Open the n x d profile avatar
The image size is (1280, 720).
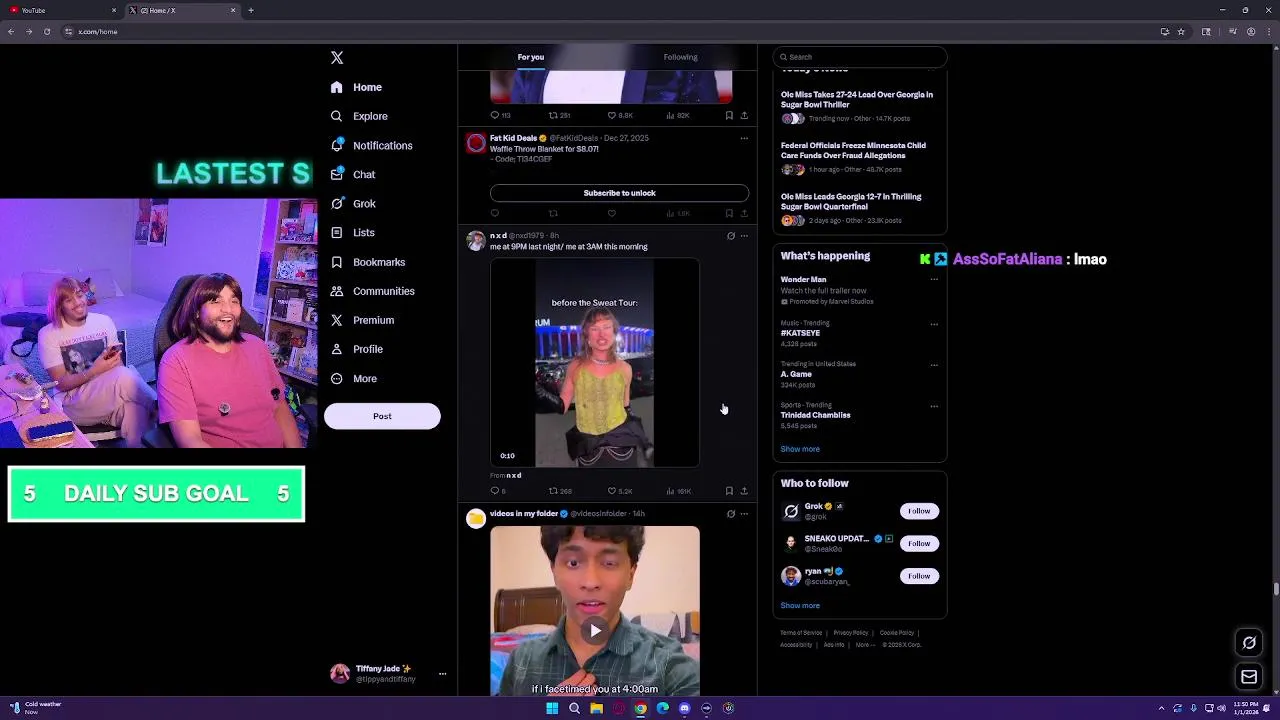pyautogui.click(x=476, y=241)
